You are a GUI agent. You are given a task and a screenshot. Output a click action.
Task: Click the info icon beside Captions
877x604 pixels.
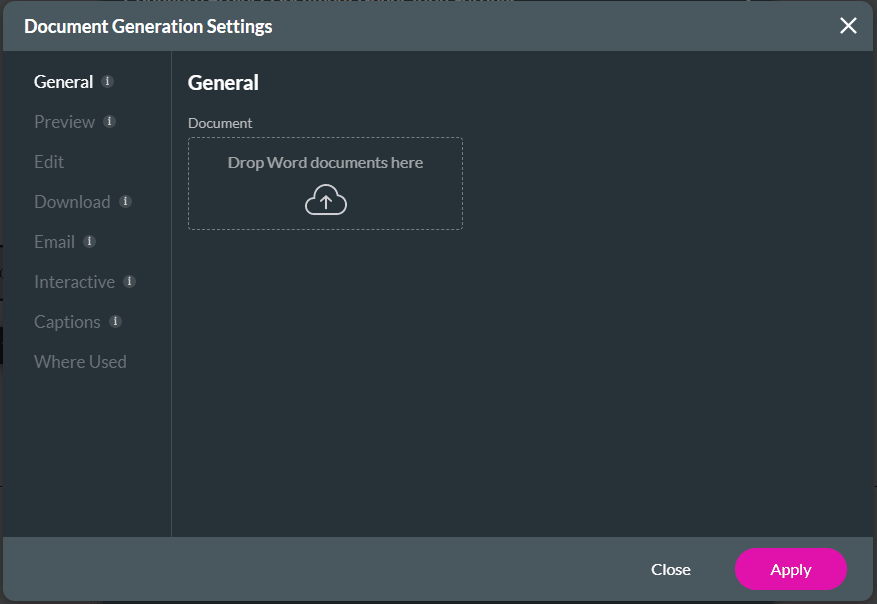coord(115,322)
